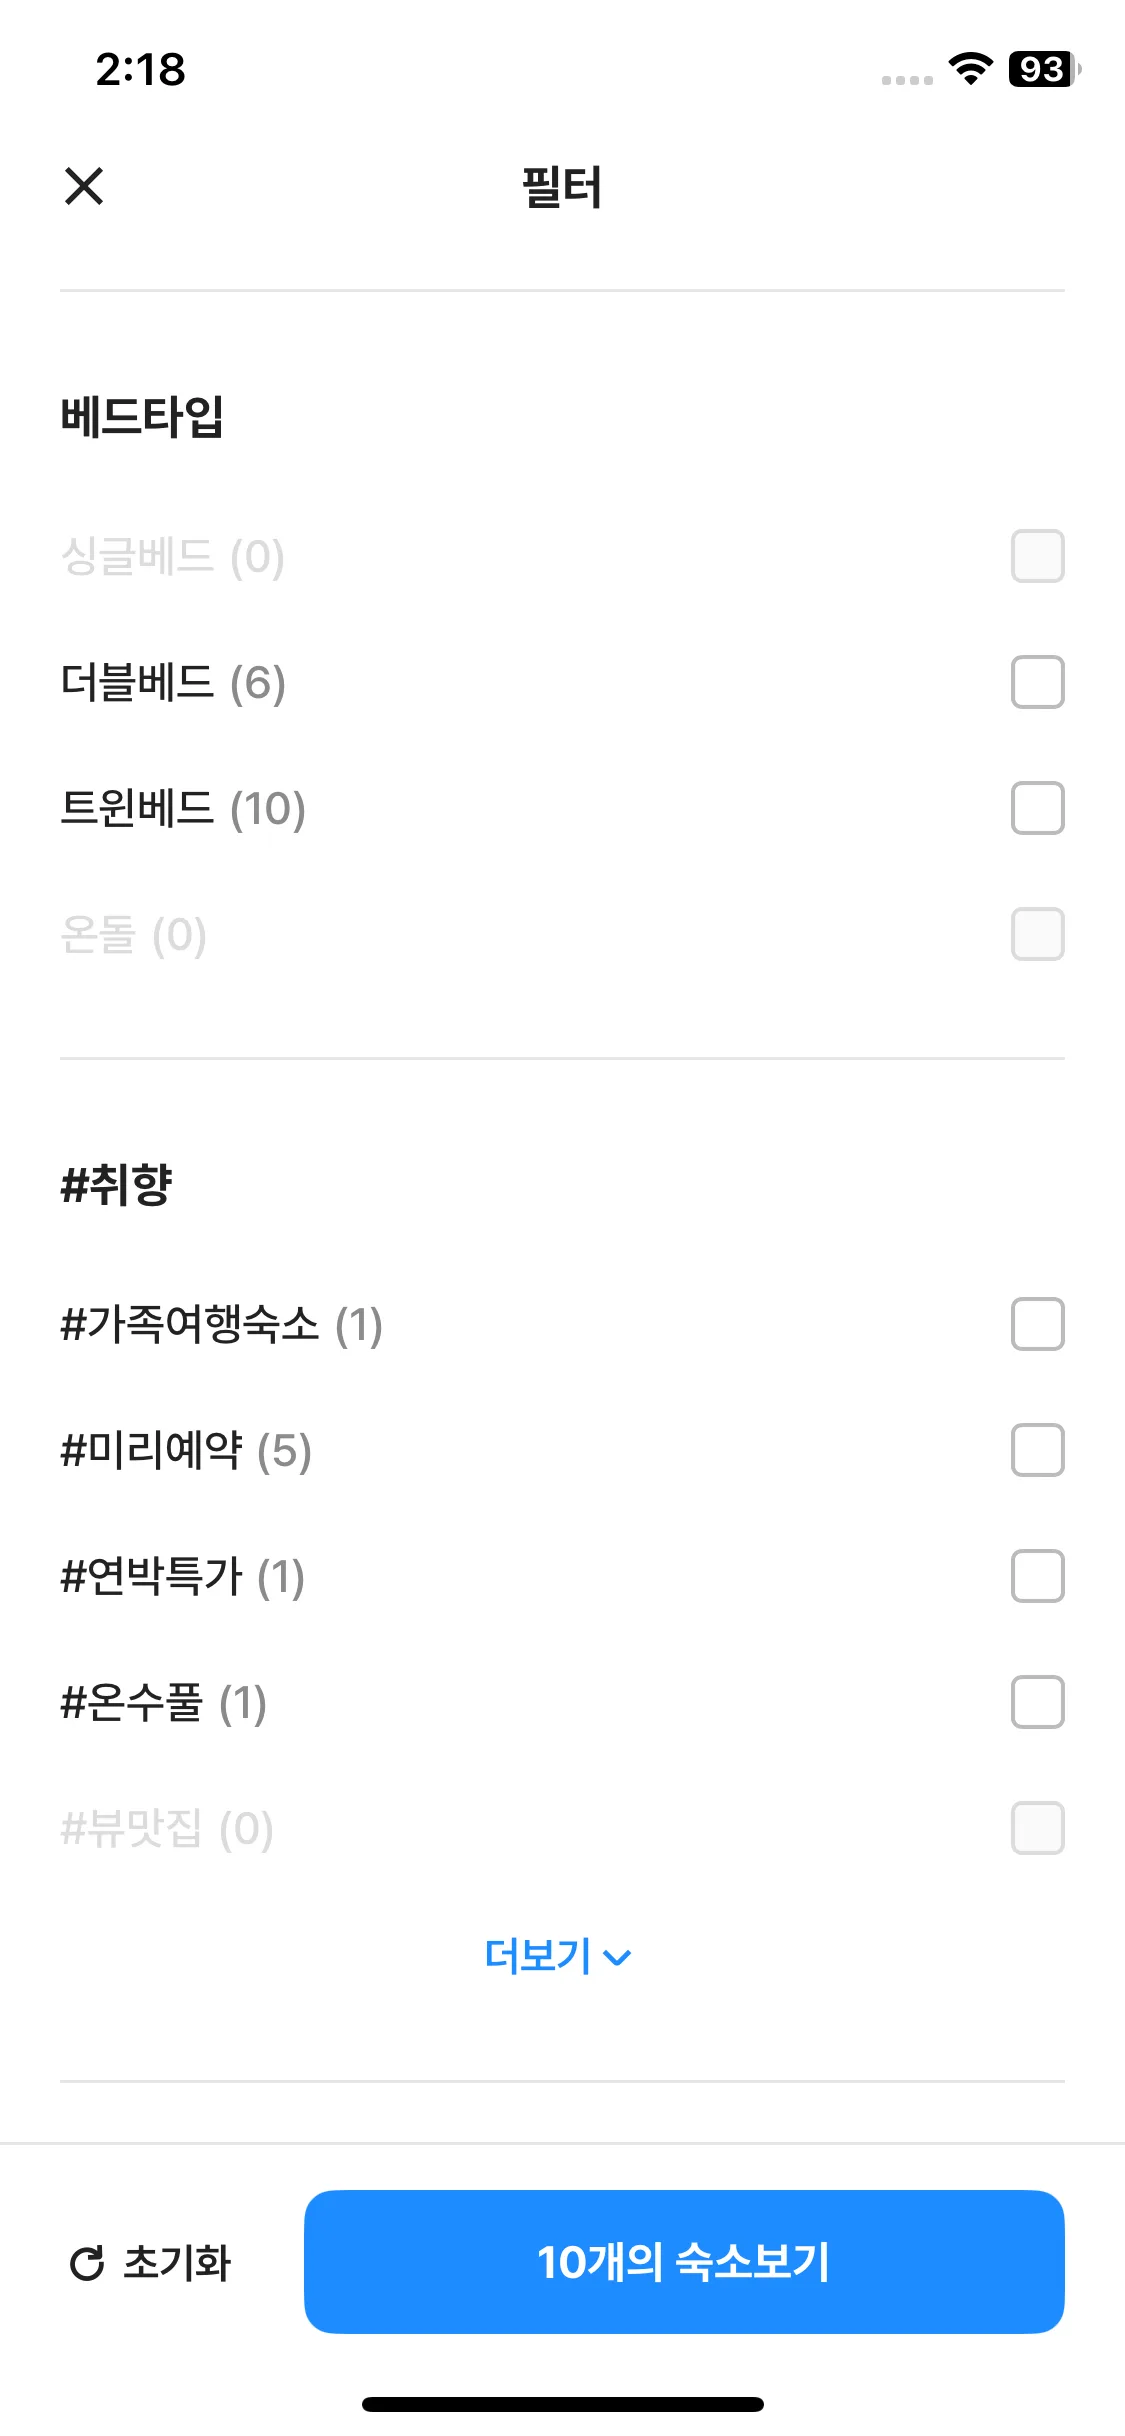Close the filter screen with X icon
This screenshot has width=1125, height=2436.
[84, 186]
